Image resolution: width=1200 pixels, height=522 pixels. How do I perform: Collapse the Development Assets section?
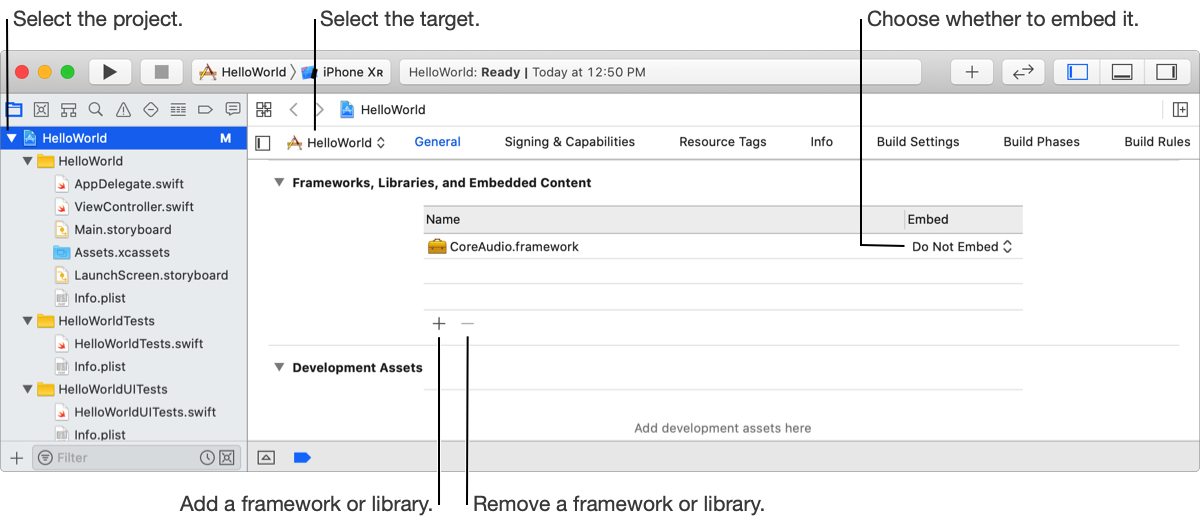(279, 368)
